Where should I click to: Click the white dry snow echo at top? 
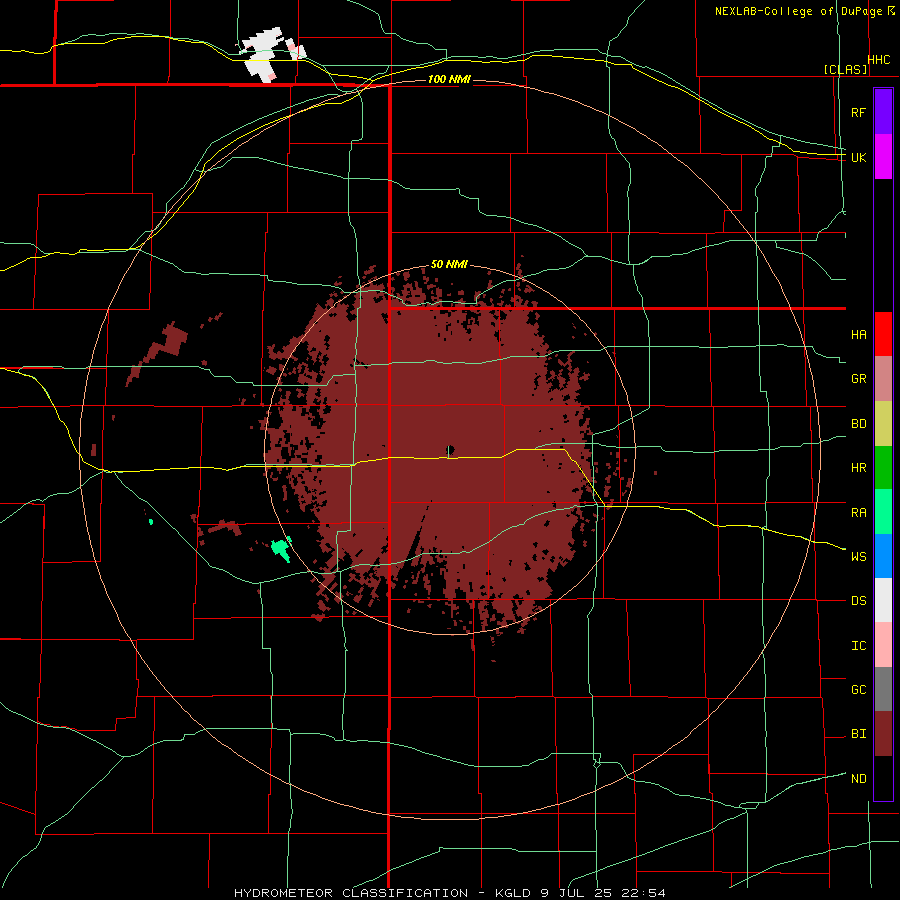point(262,54)
